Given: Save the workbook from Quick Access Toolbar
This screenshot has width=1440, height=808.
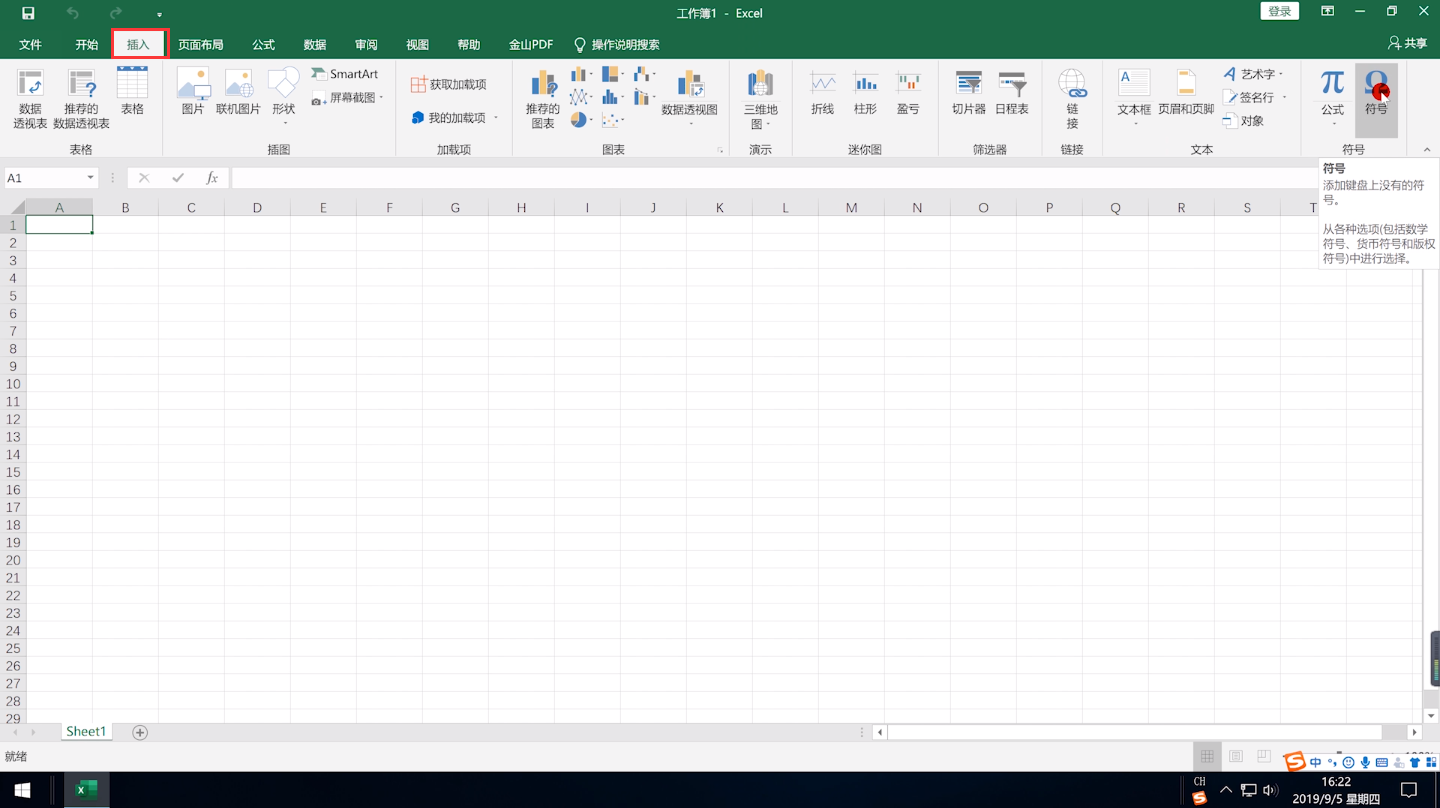Looking at the screenshot, I should [28, 13].
